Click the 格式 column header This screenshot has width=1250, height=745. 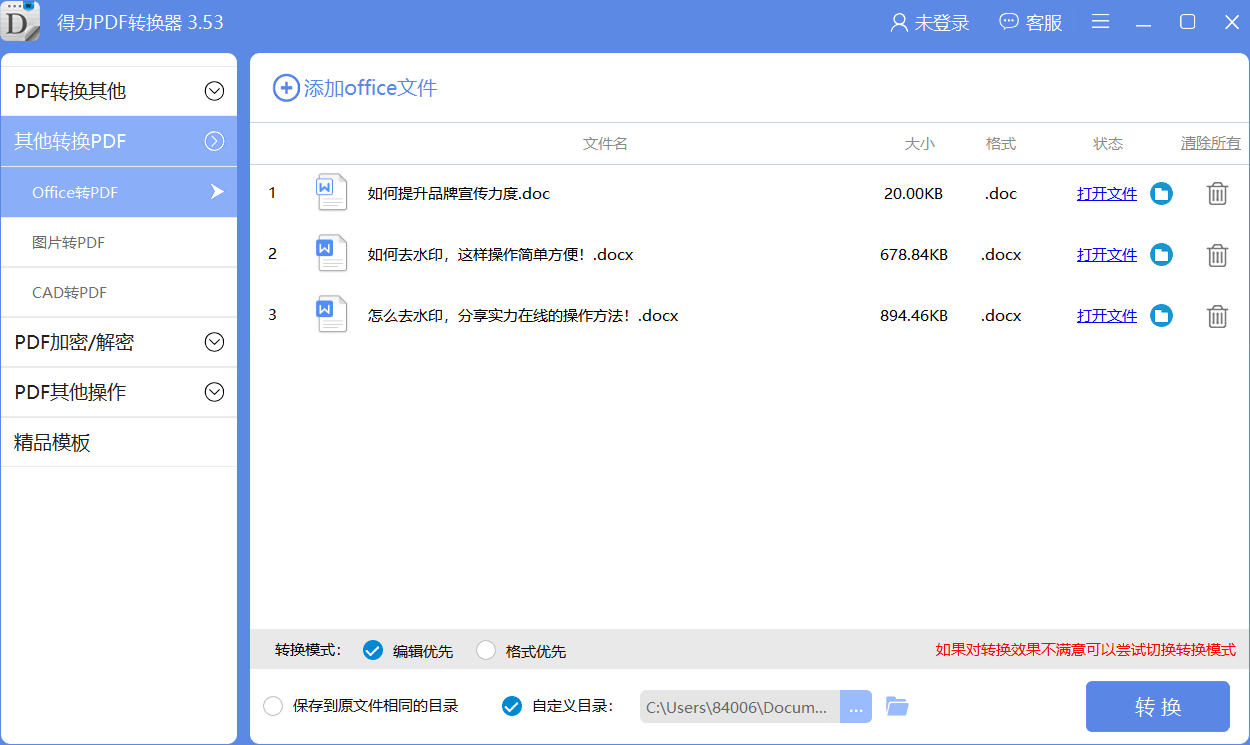(1001, 144)
